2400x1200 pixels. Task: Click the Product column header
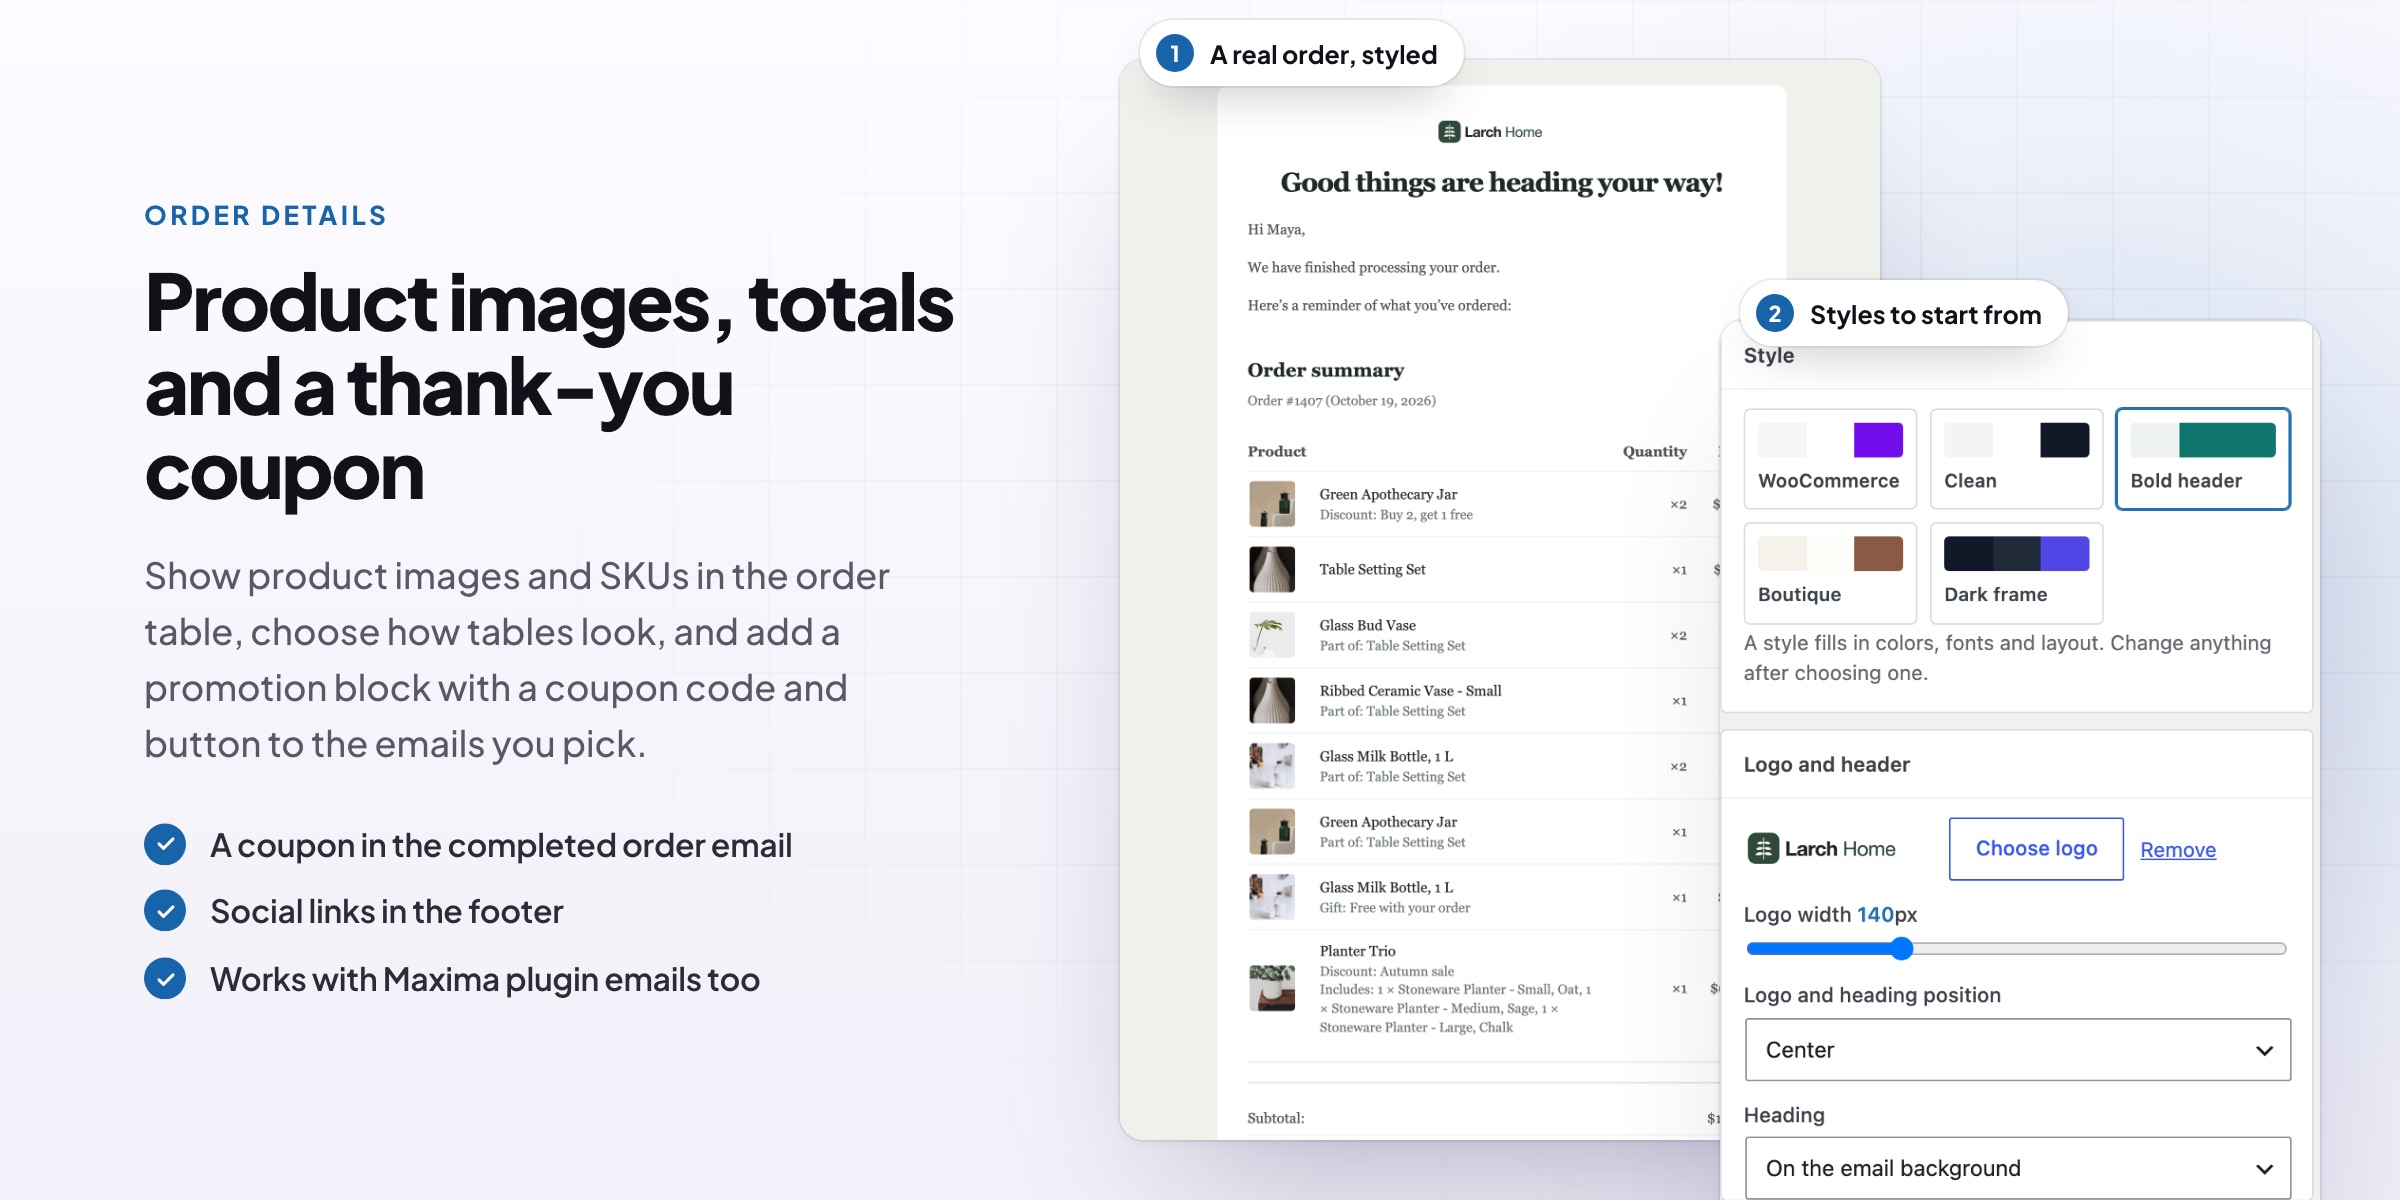point(1276,452)
